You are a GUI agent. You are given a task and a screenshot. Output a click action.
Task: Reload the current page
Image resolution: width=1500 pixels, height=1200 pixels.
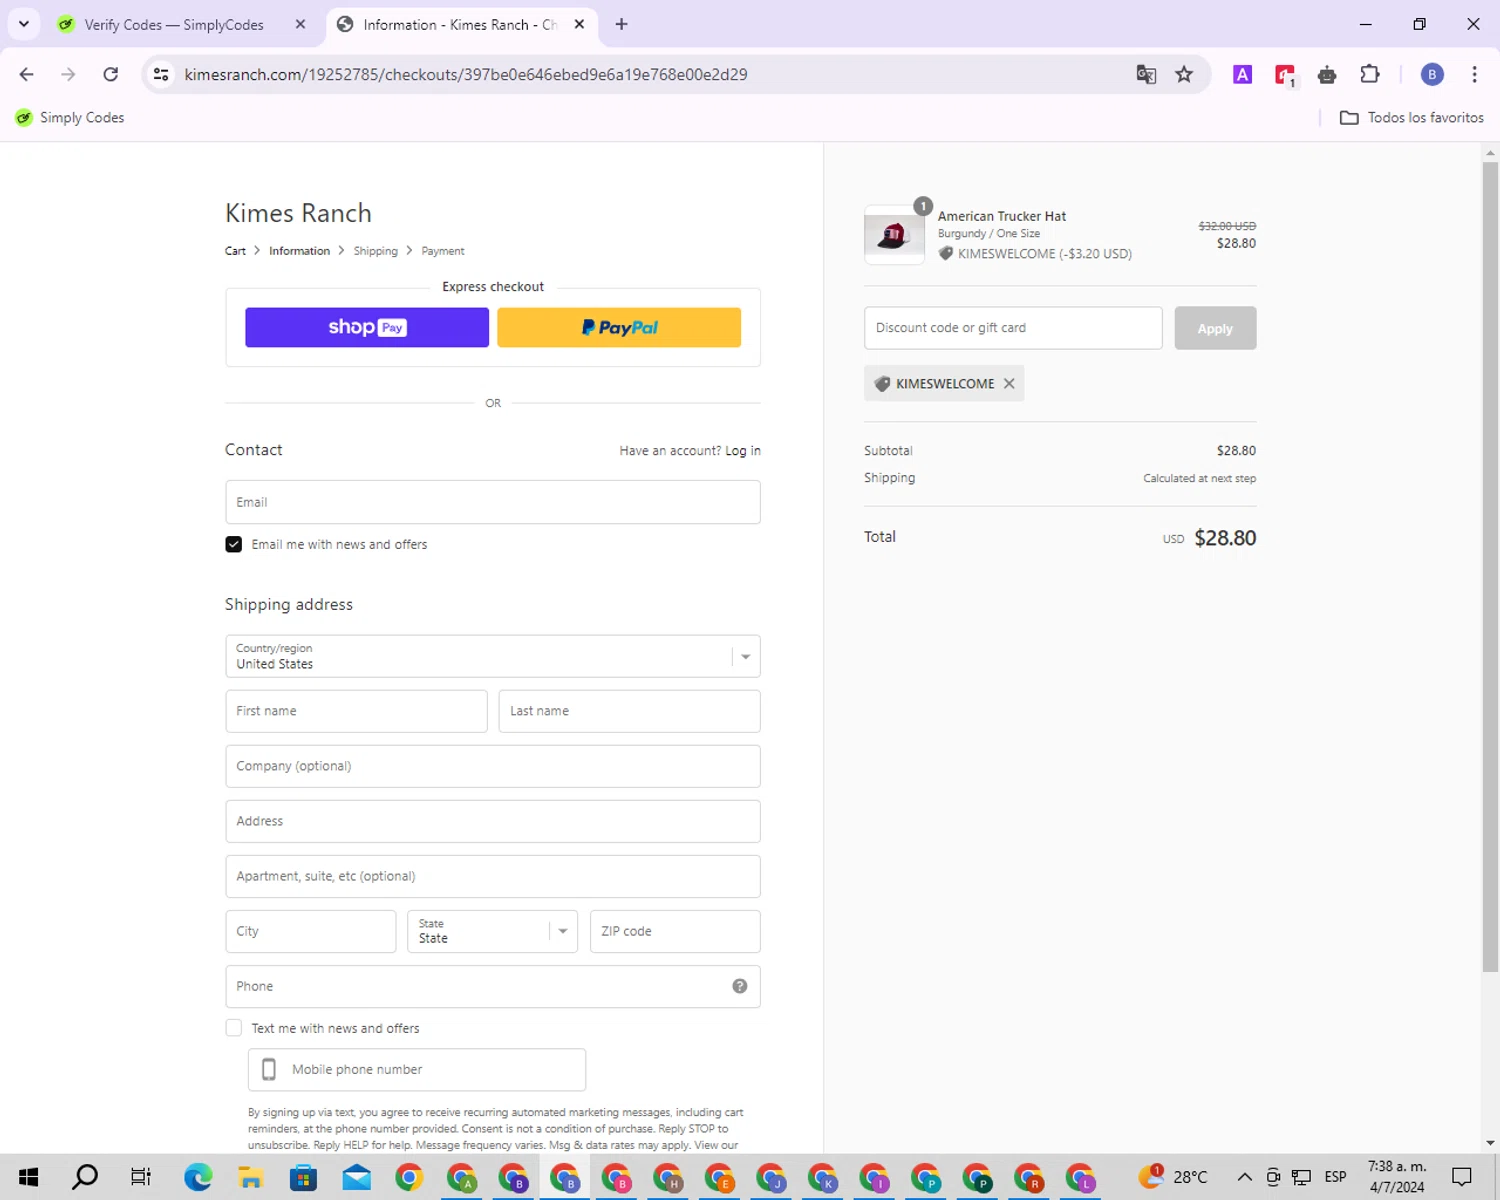pyautogui.click(x=111, y=74)
